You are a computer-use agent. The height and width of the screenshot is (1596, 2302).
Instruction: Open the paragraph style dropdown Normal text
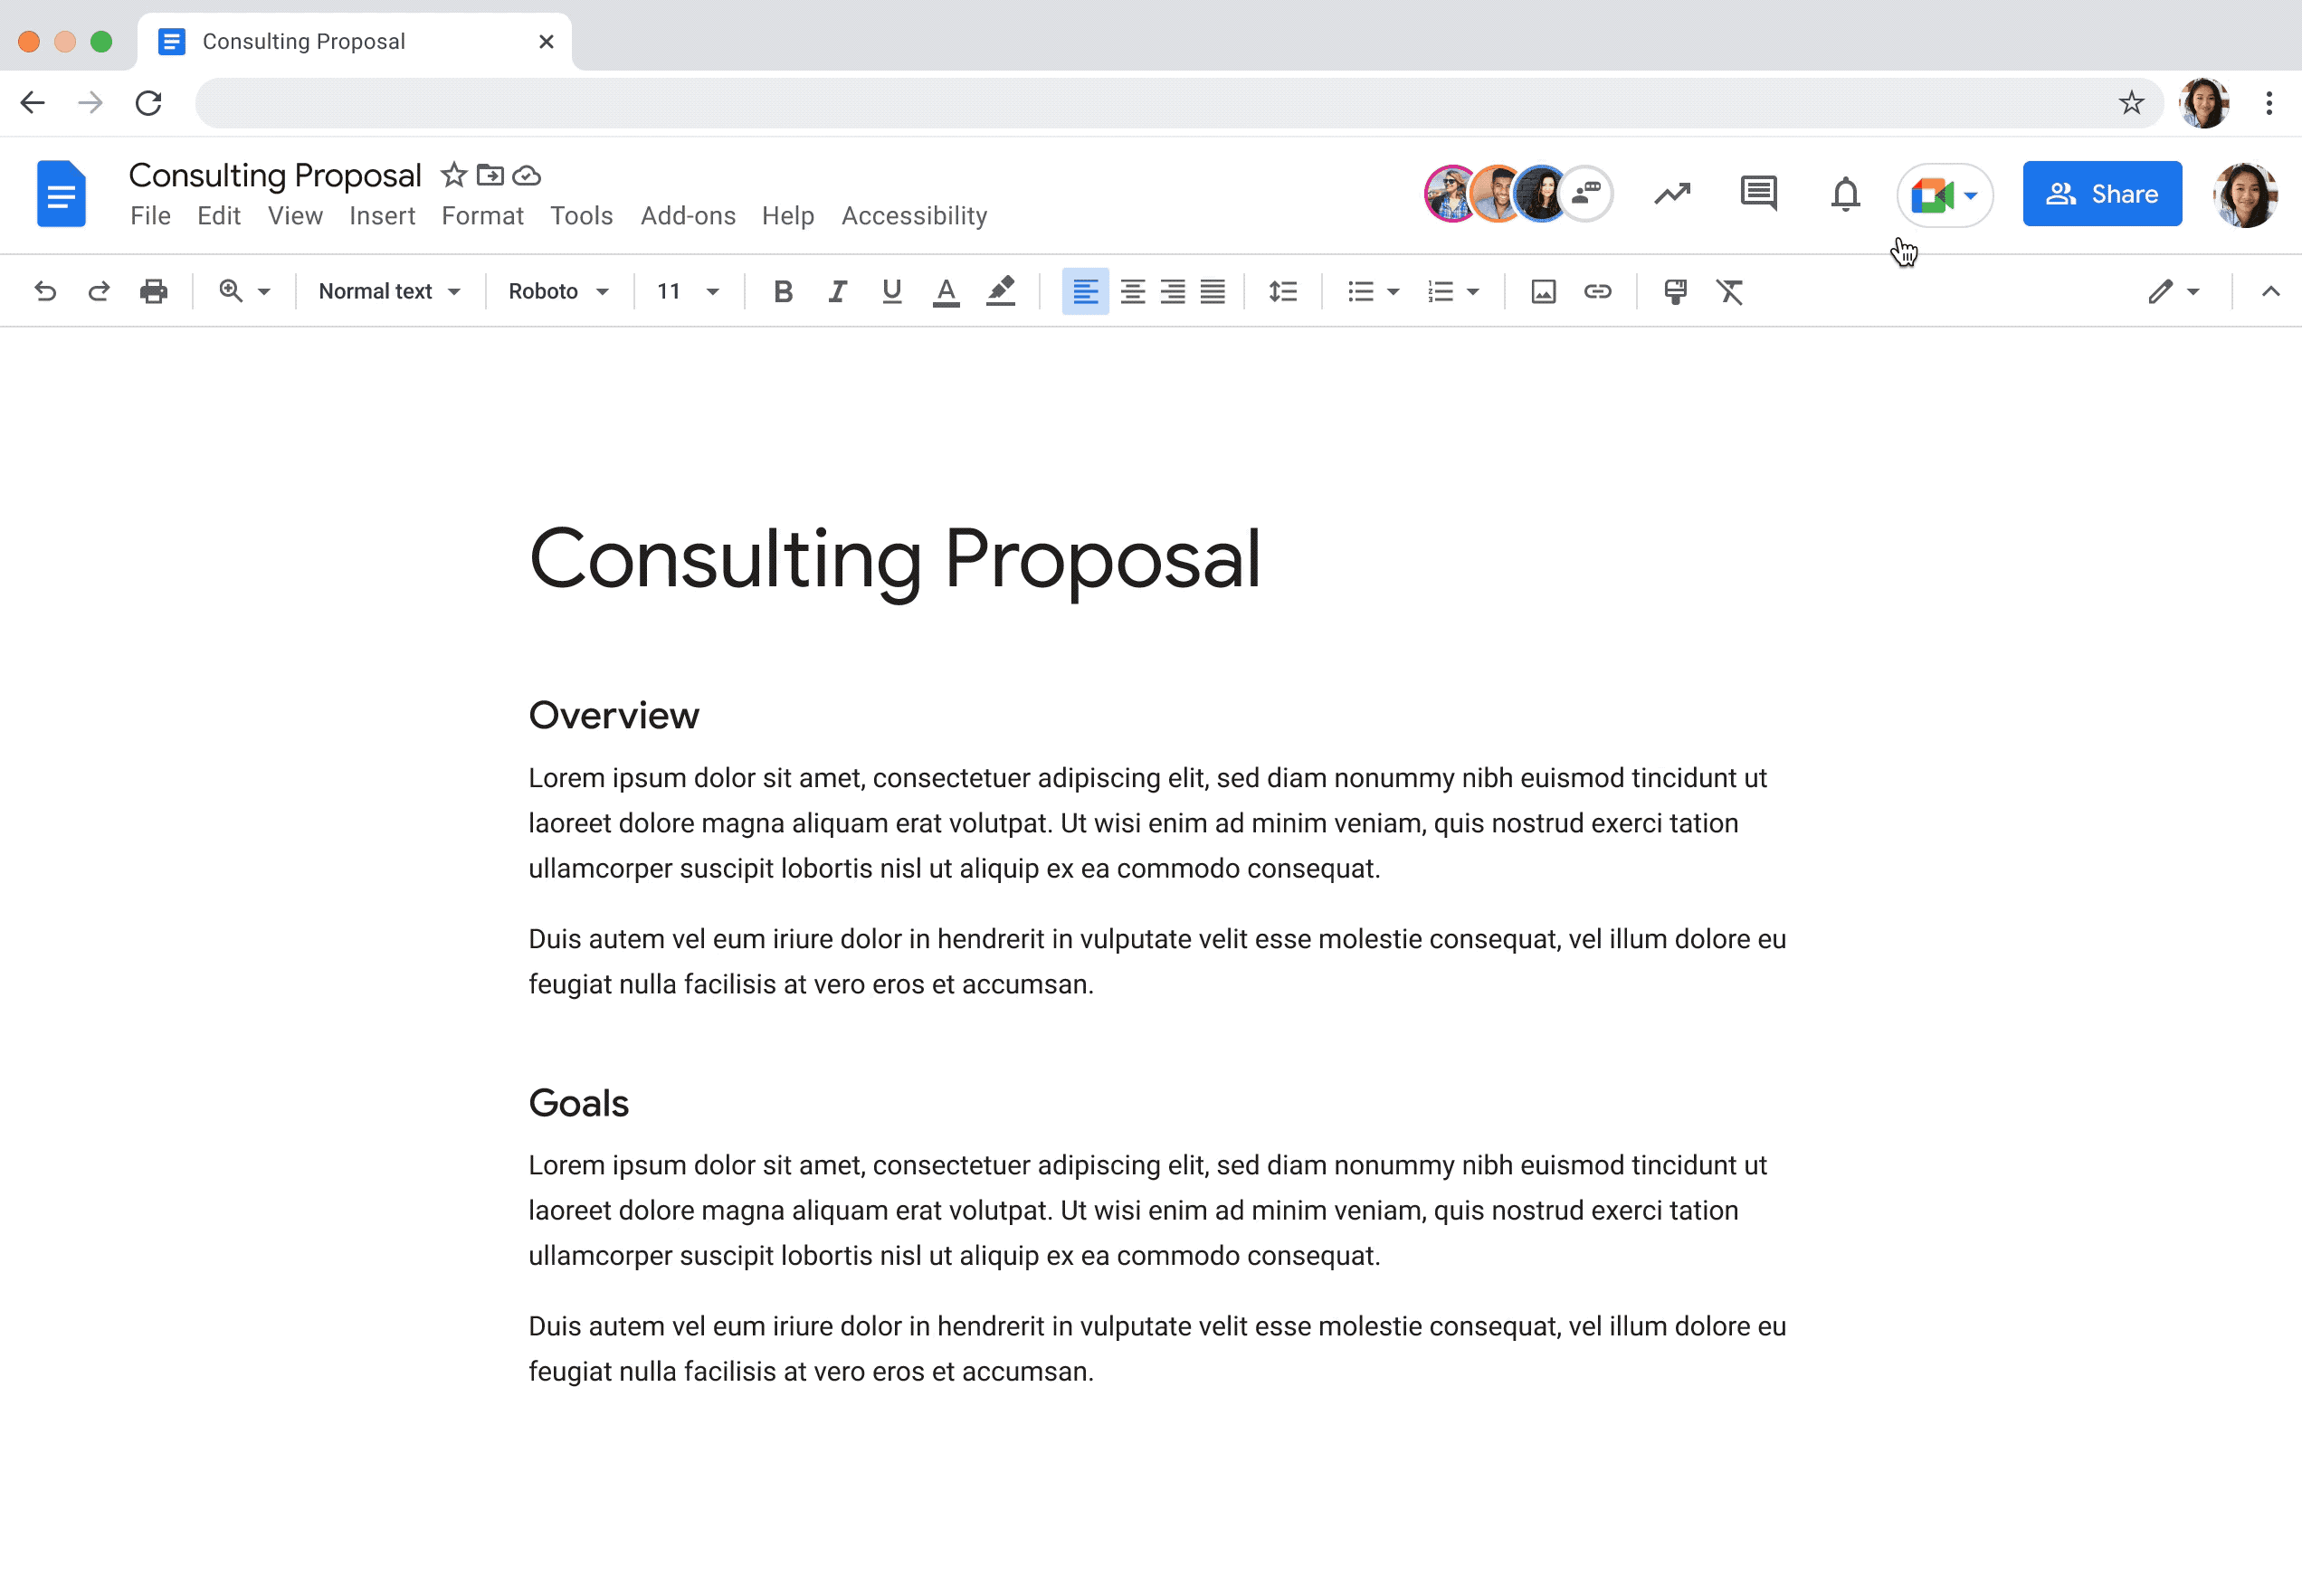[x=385, y=290]
